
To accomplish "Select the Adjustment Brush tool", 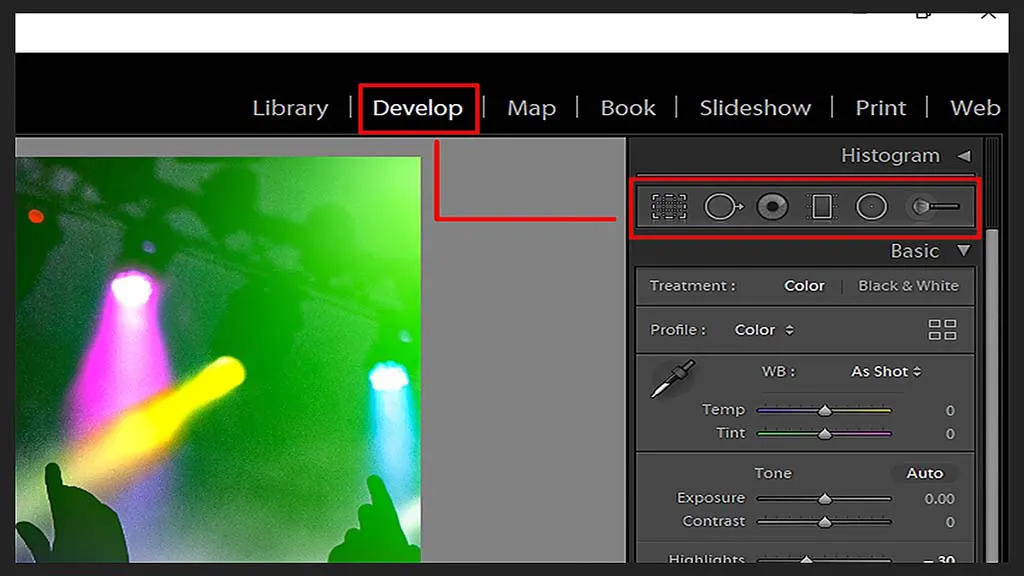I will (x=935, y=207).
